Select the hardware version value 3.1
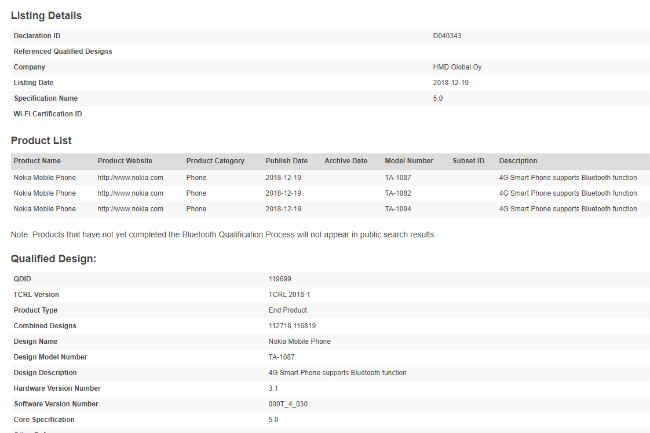650x433 pixels. tap(273, 389)
